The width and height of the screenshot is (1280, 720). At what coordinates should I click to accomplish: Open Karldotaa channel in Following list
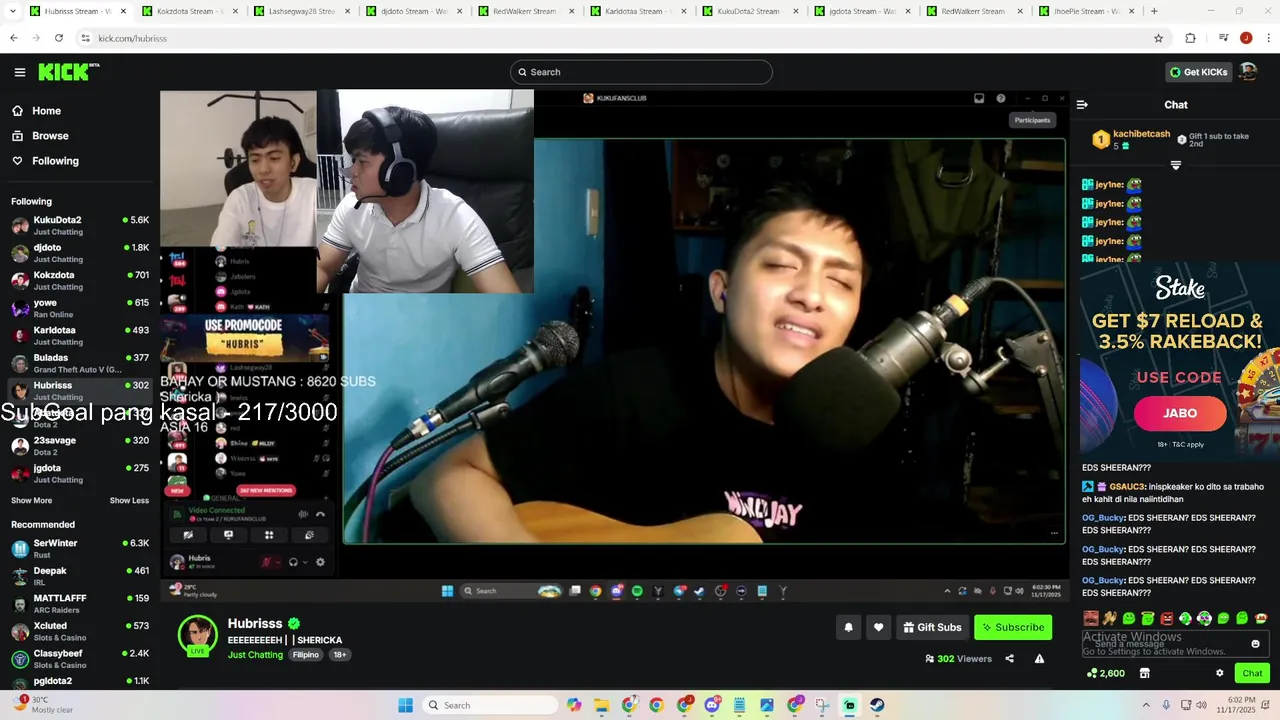point(80,335)
